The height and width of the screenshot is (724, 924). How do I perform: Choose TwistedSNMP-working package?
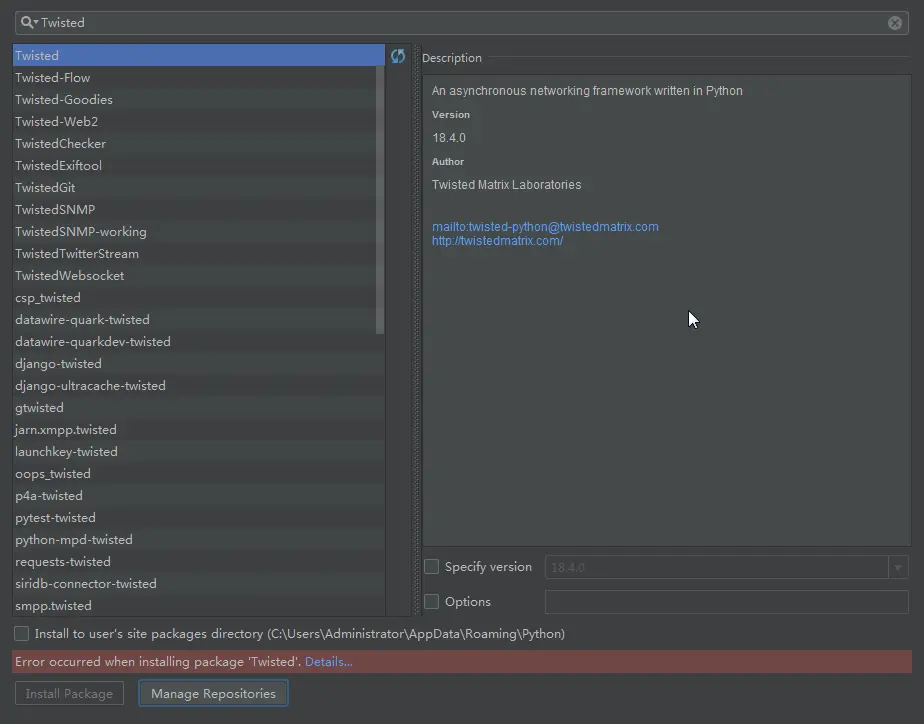point(199,232)
